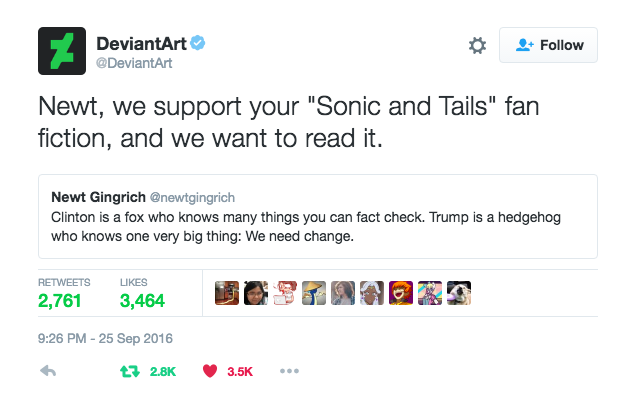Click the white-haired character avatar
Screen dimensions: 630x407
click(x=371, y=292)
